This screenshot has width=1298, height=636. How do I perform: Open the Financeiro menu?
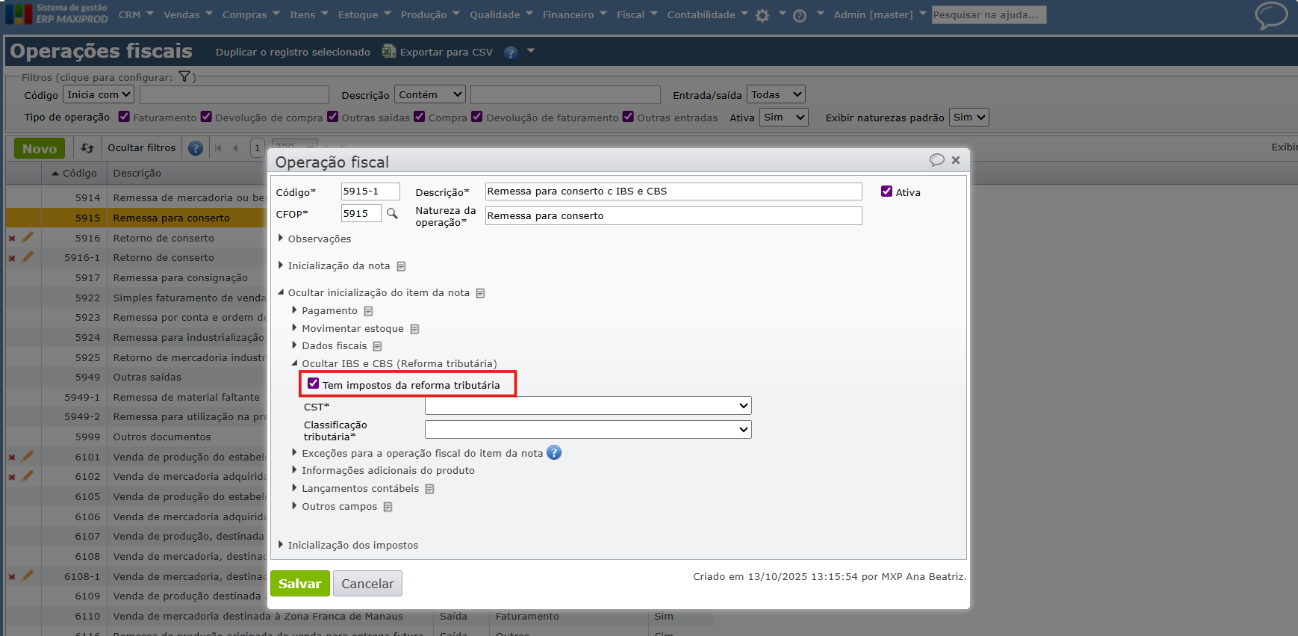coord(575,15)
